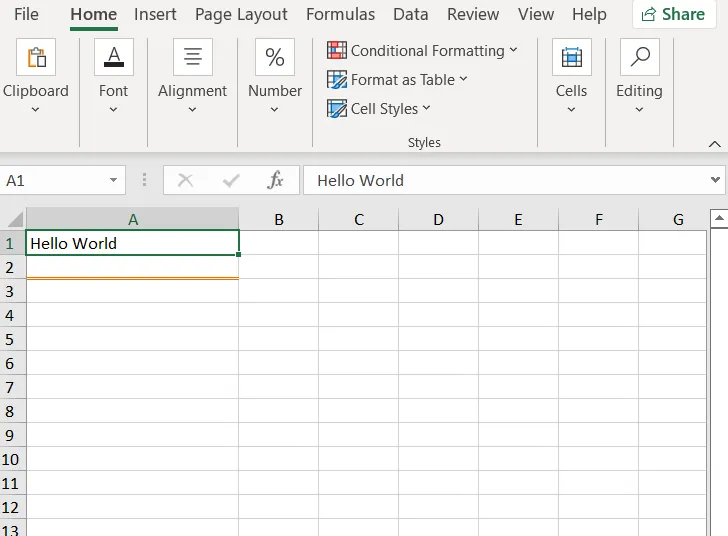Viewport: 728px width, 536px height.
Task: Switch to the Insert tab
Action: coord(155,14)
